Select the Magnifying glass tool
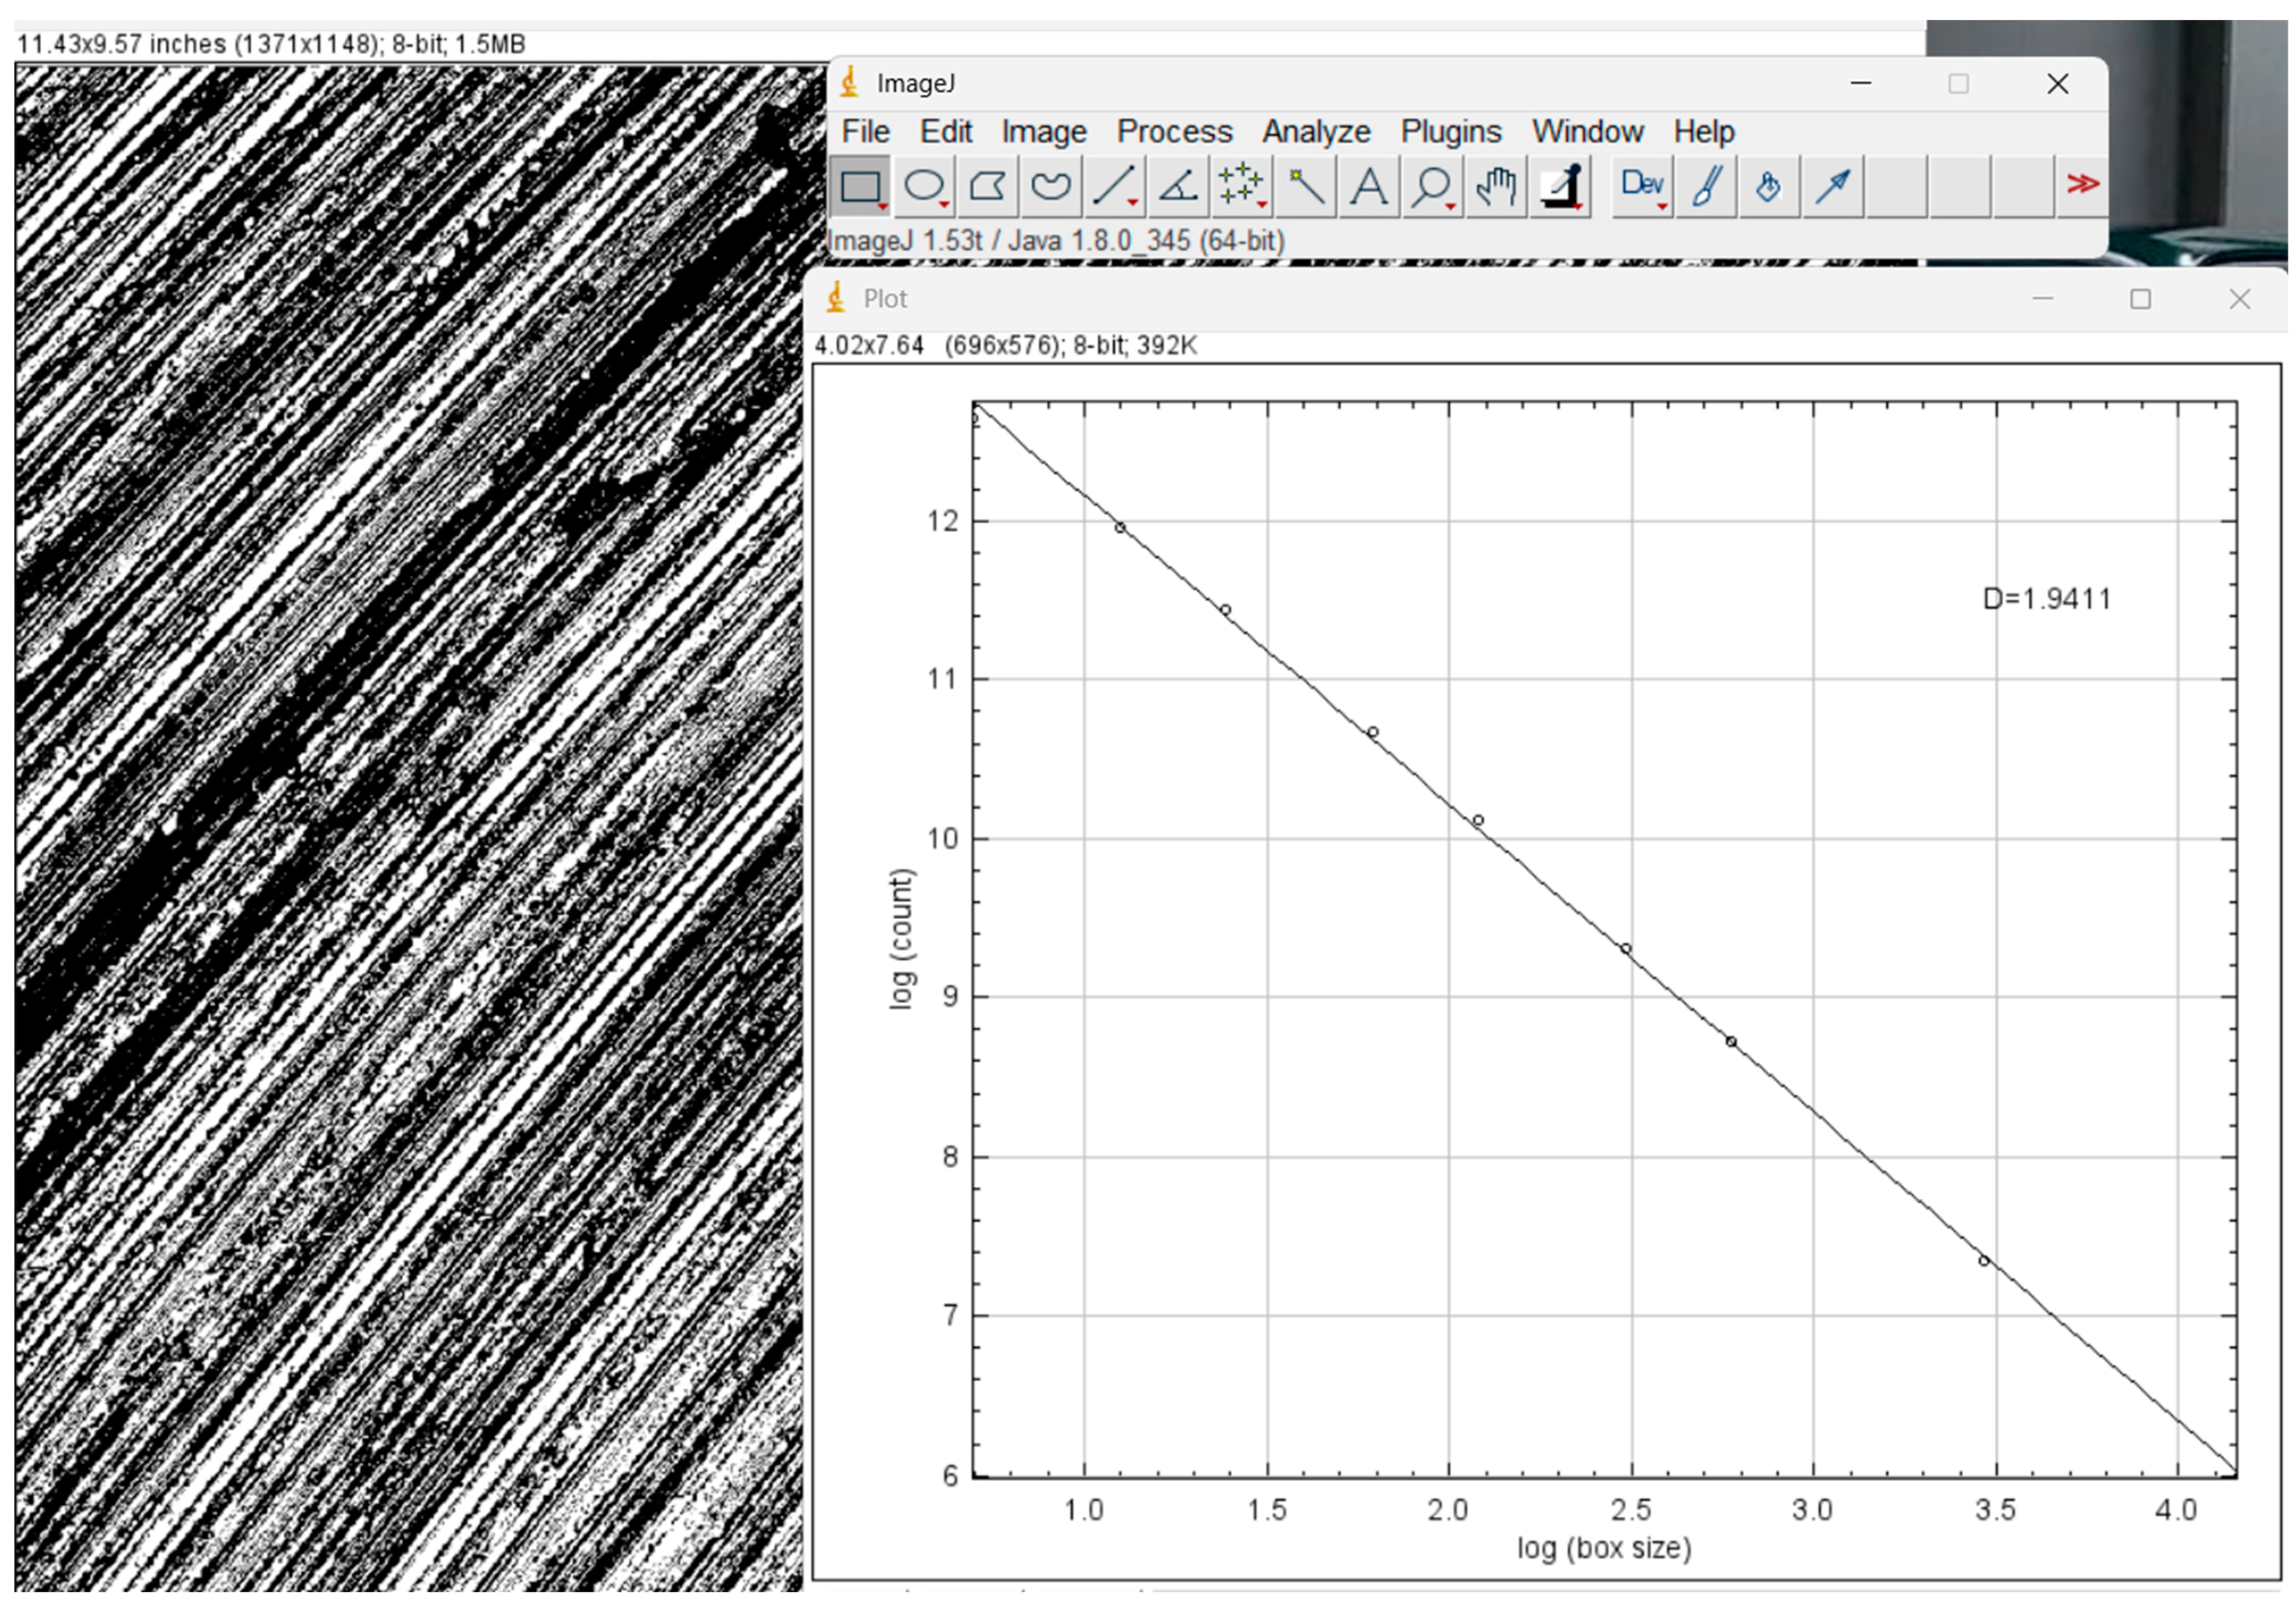 1432,186
